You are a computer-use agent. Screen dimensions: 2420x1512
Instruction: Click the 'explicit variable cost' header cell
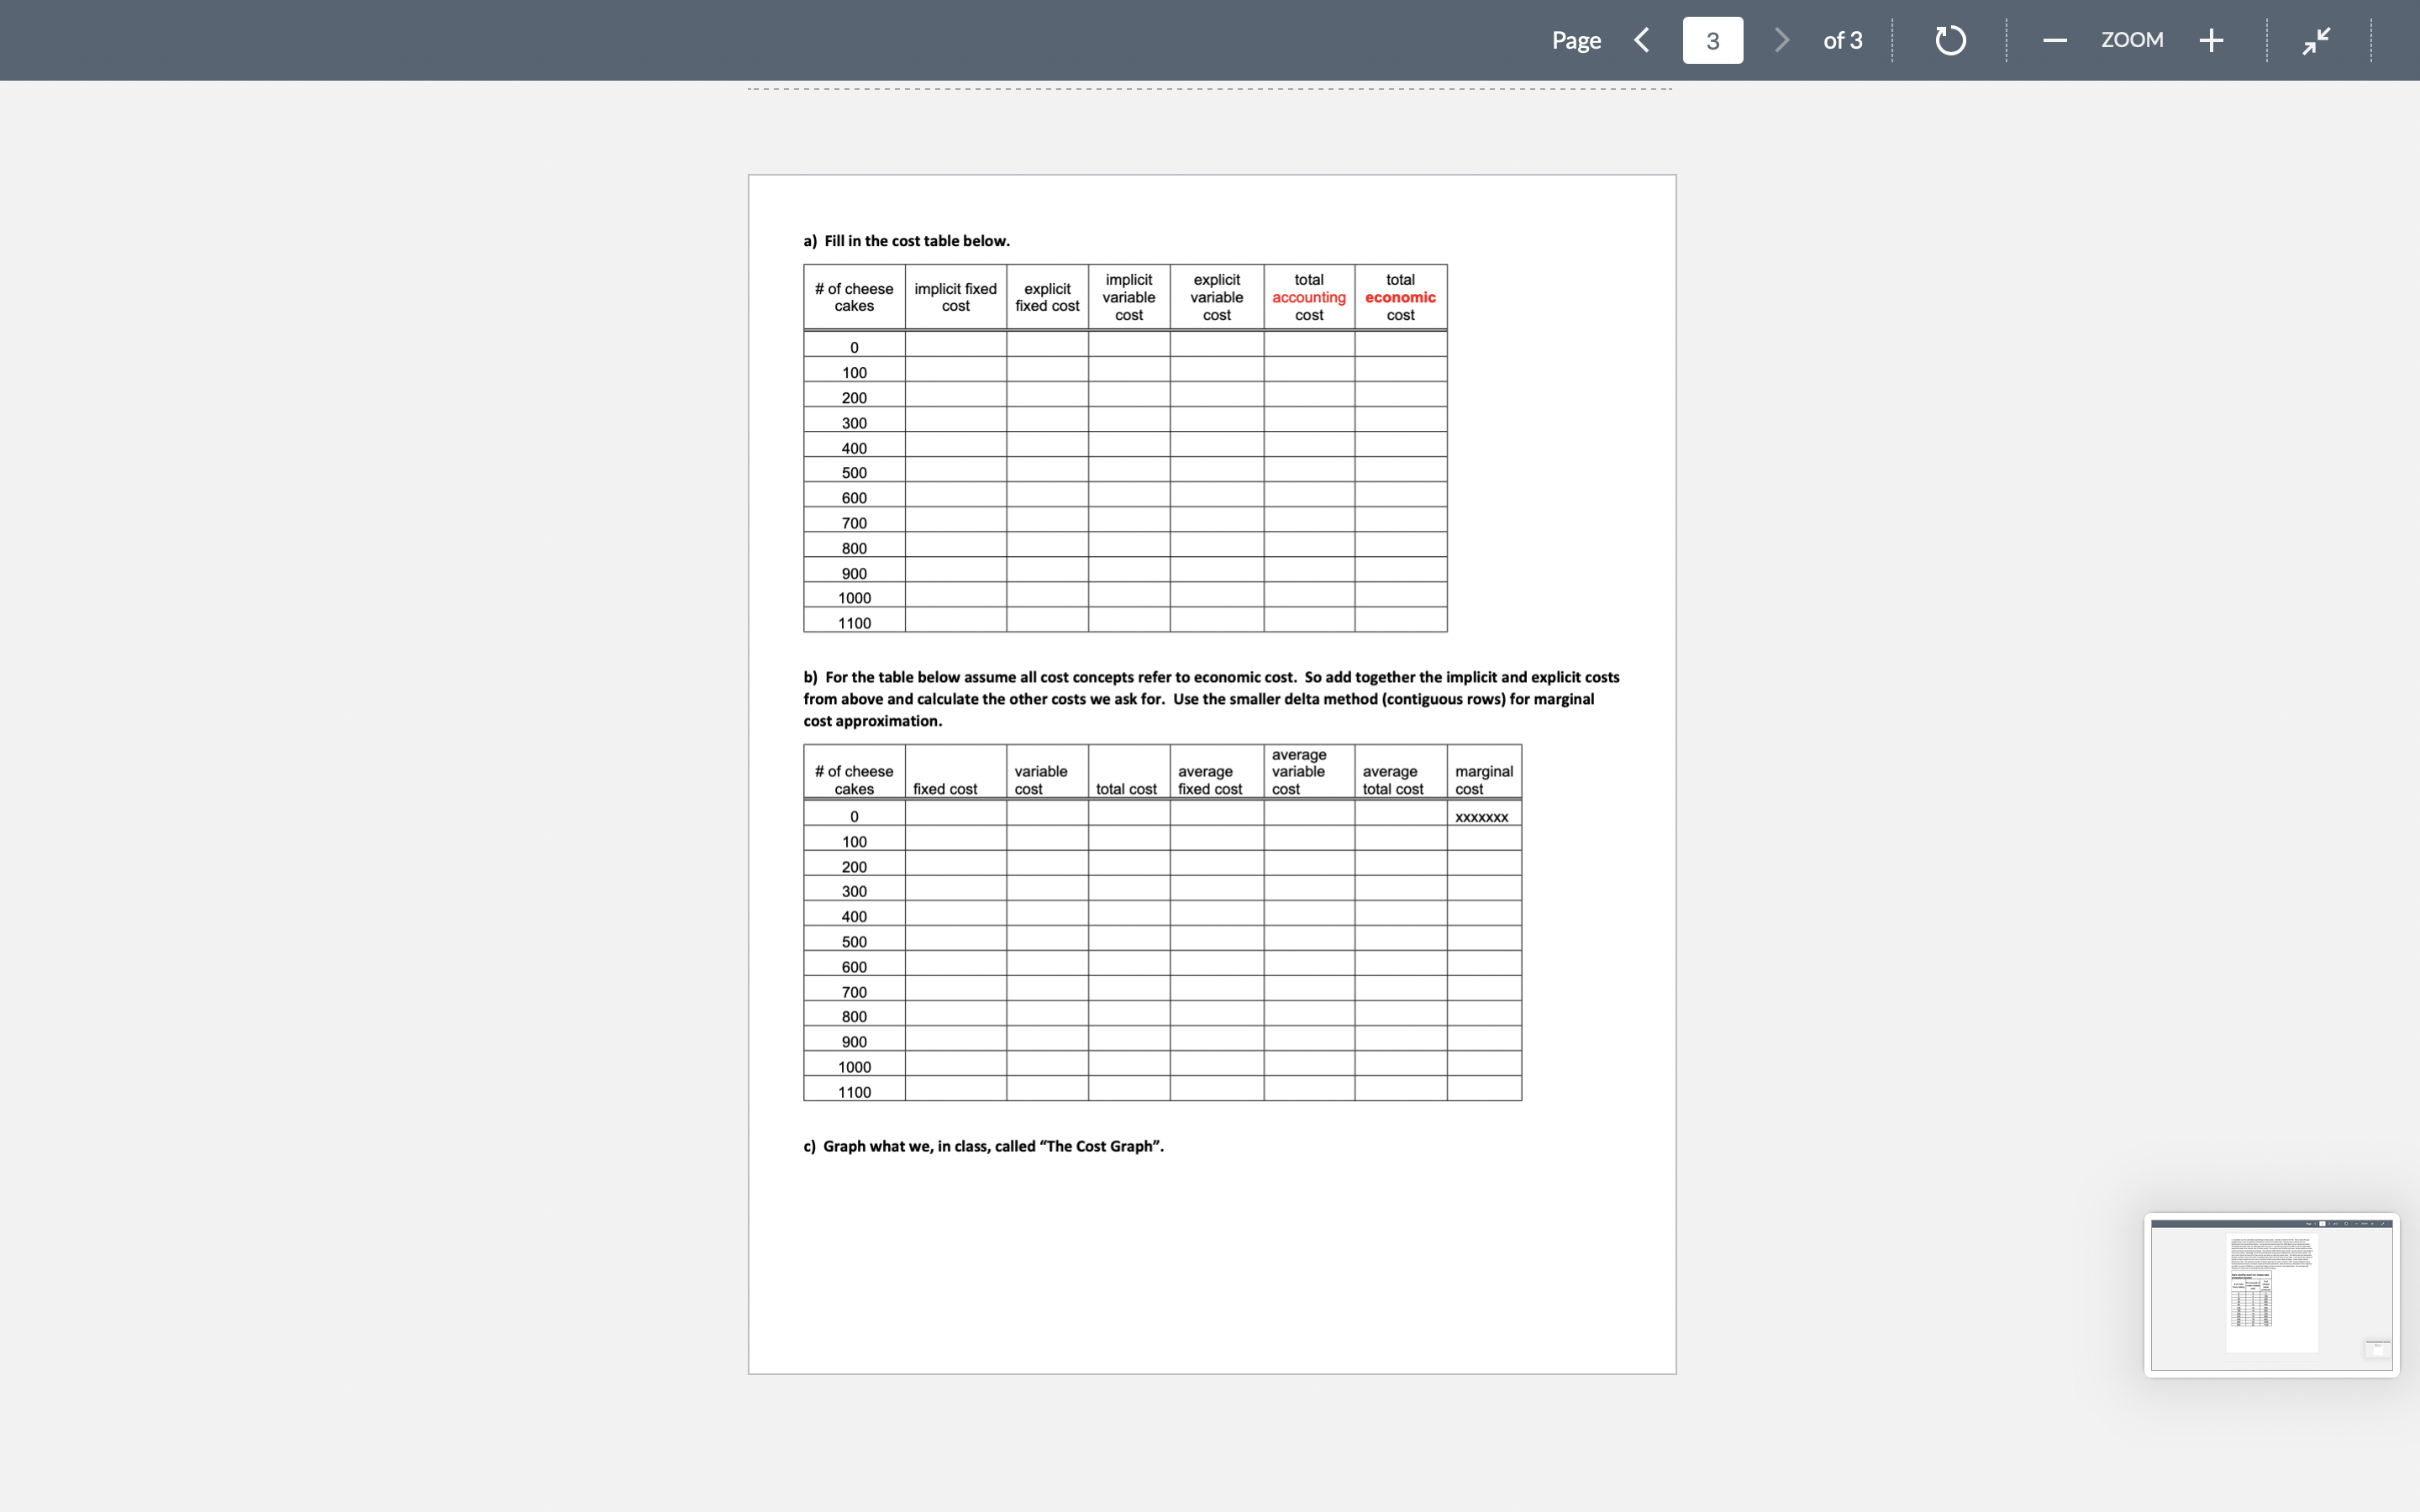click(1216, 297)
